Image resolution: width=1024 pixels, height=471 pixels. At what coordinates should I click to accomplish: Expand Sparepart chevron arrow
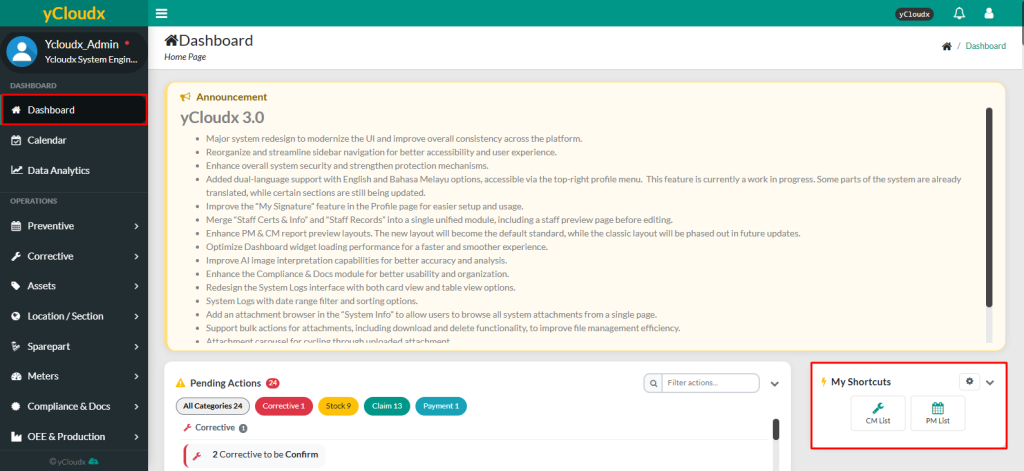[x=136, y=346]
